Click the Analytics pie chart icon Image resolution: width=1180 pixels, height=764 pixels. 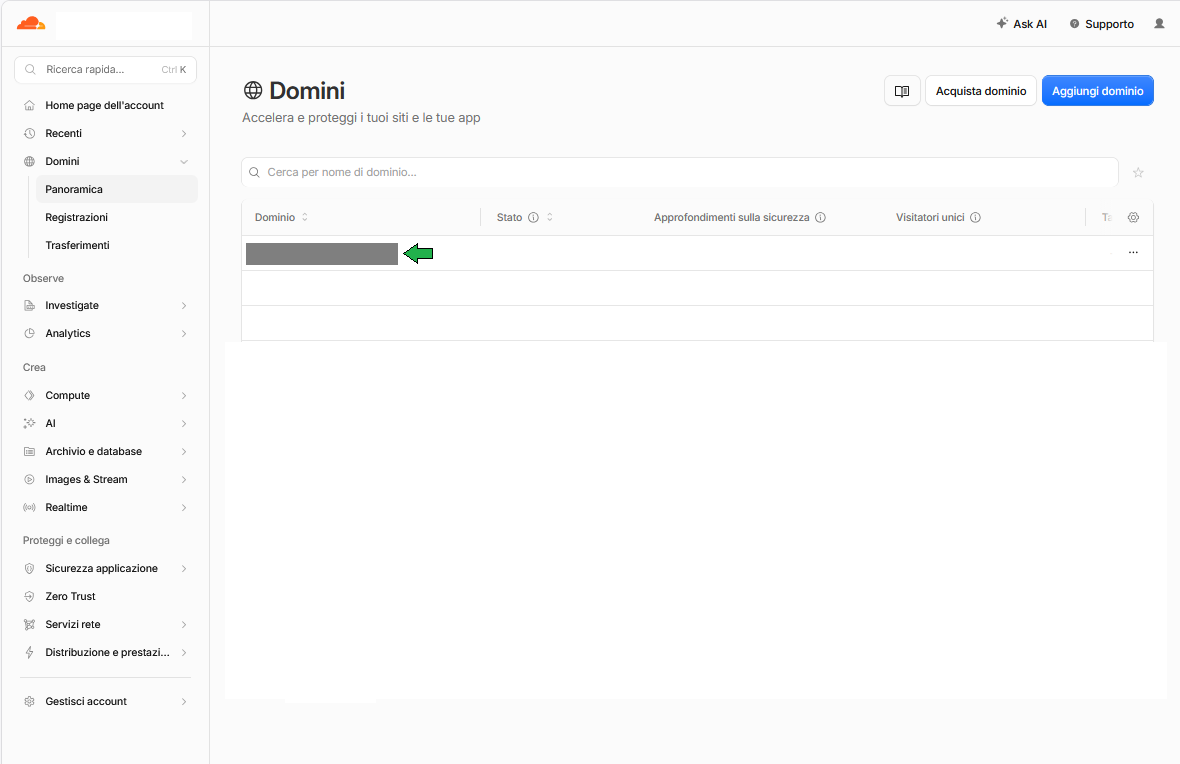click(x=29, y=333)
